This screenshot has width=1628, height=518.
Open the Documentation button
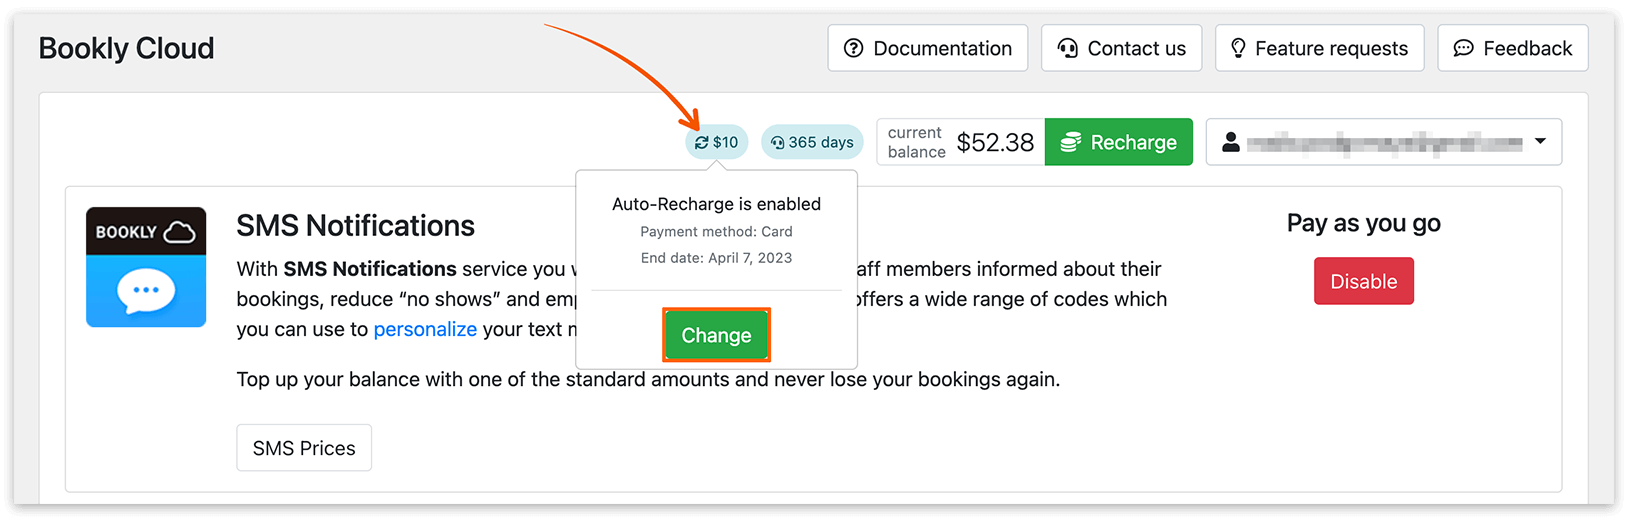click(x=927, y=48)
